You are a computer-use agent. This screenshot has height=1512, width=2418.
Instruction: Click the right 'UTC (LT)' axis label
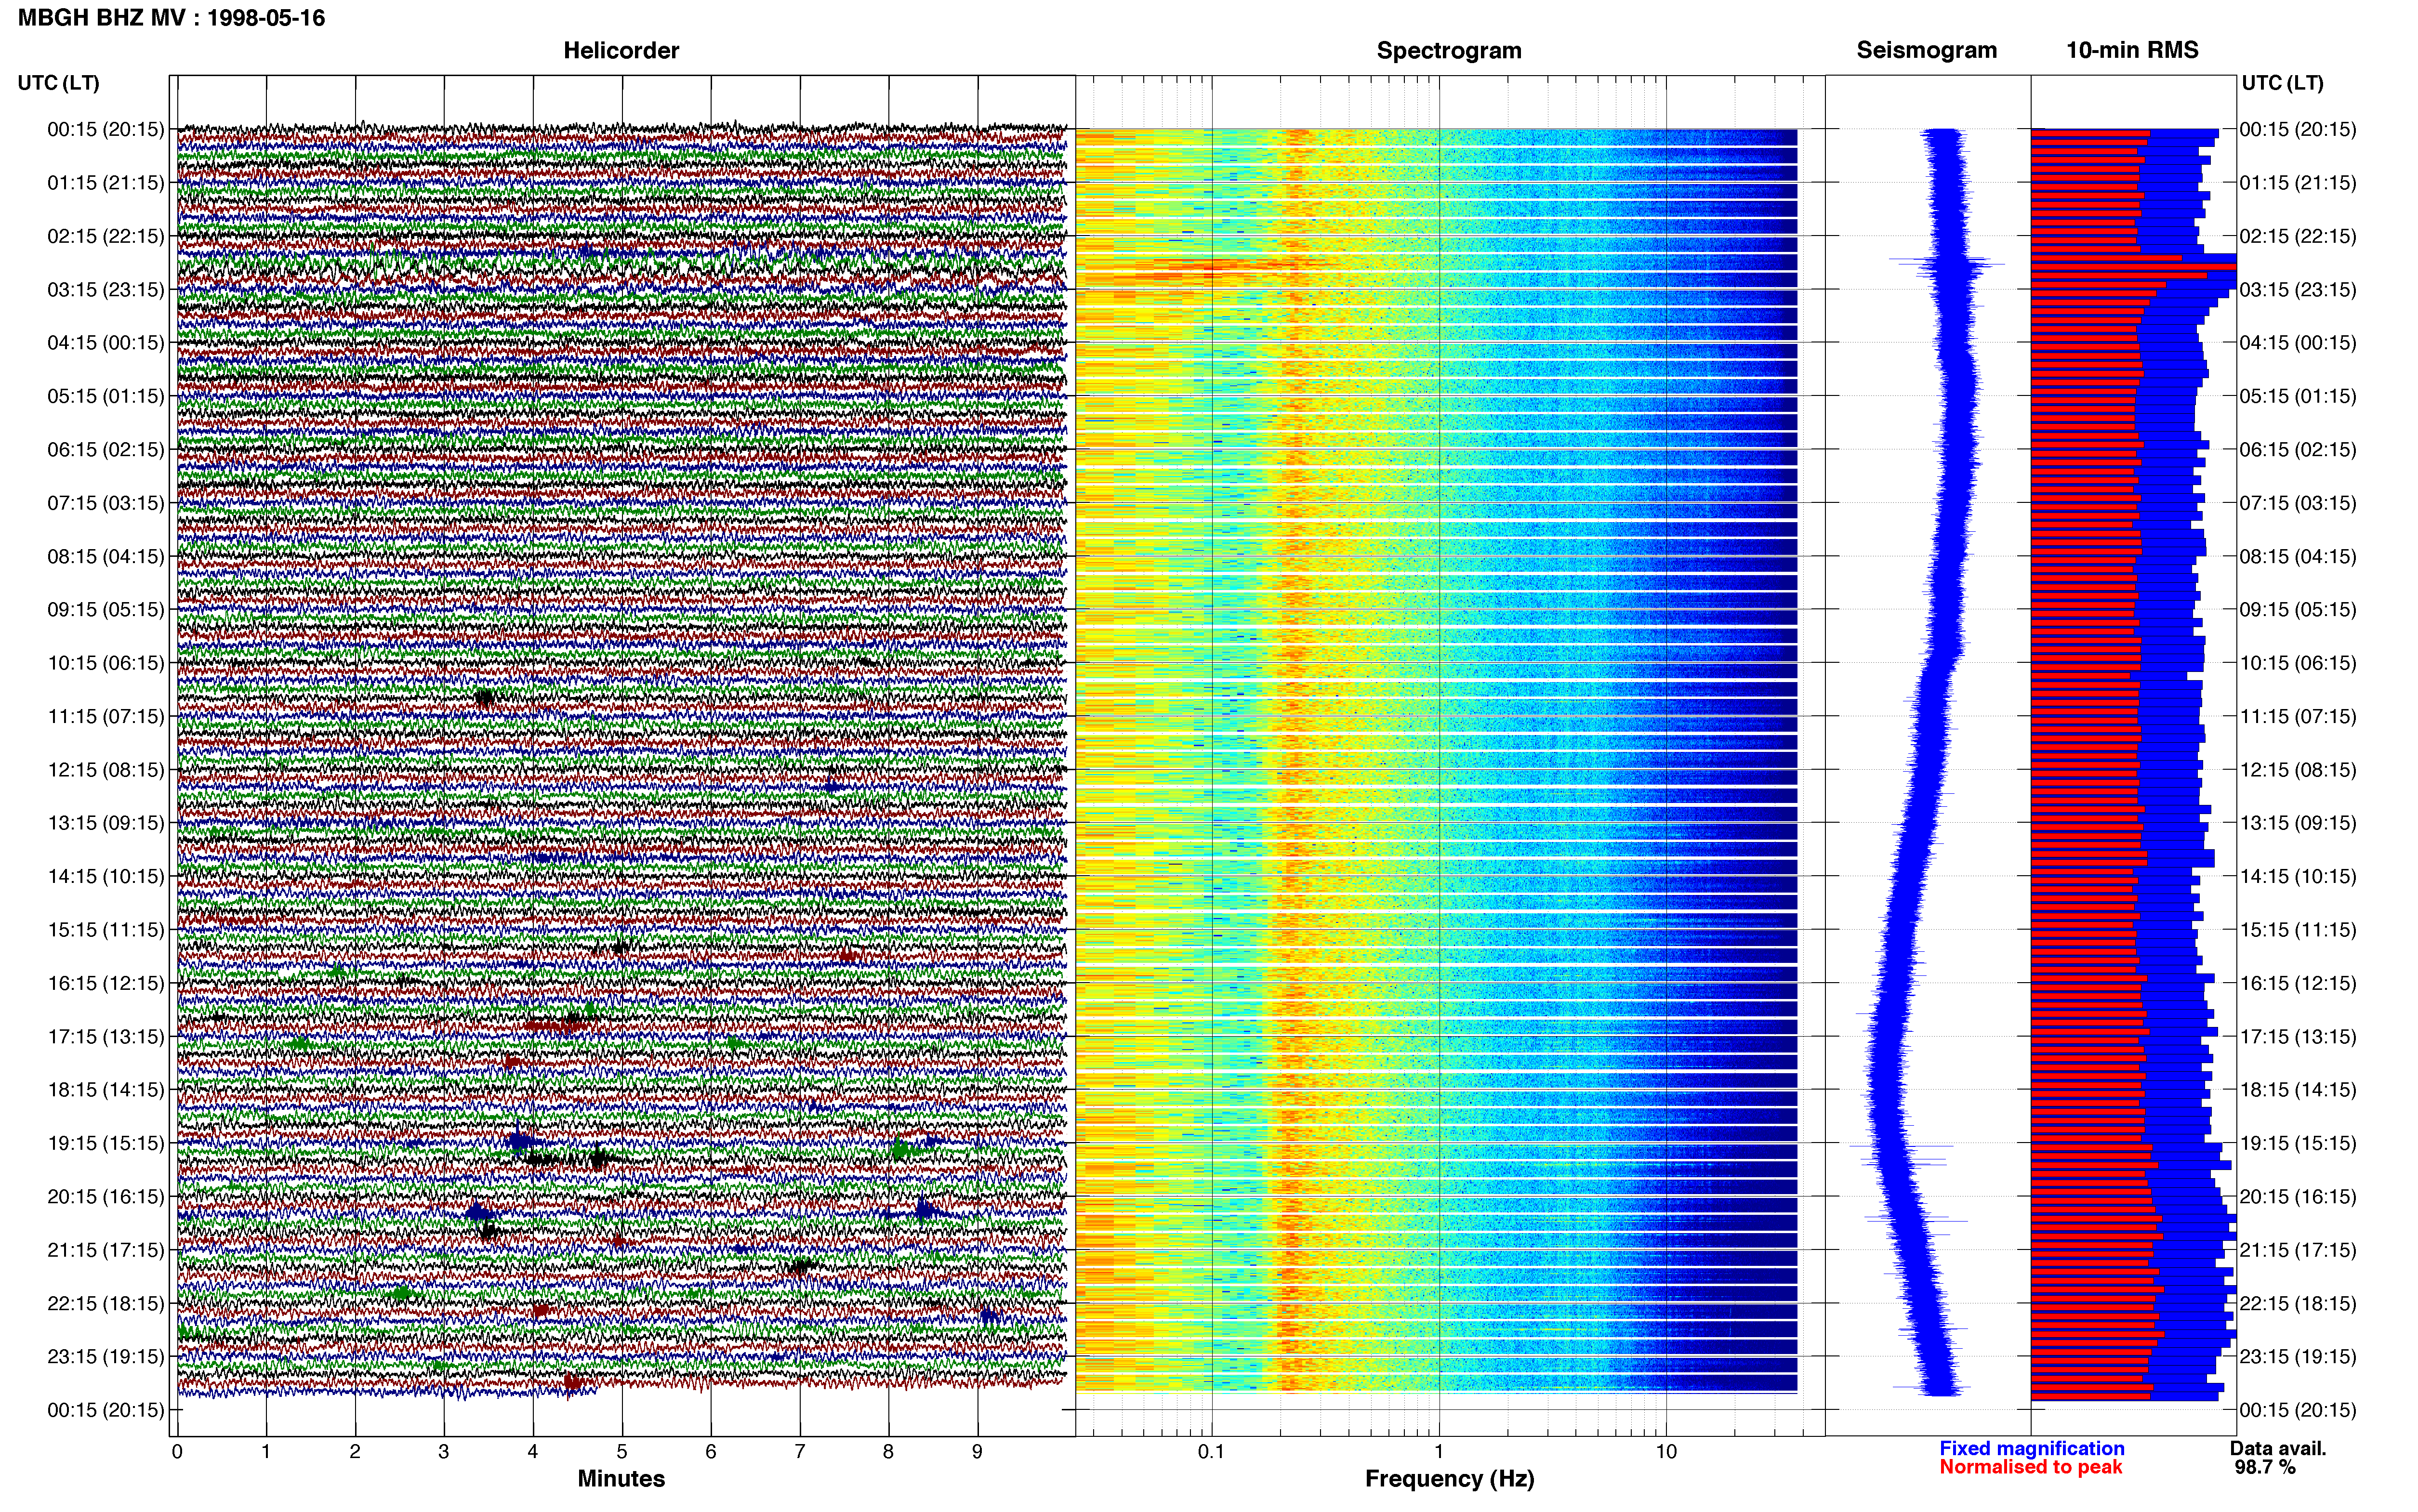pos(2282,83)
